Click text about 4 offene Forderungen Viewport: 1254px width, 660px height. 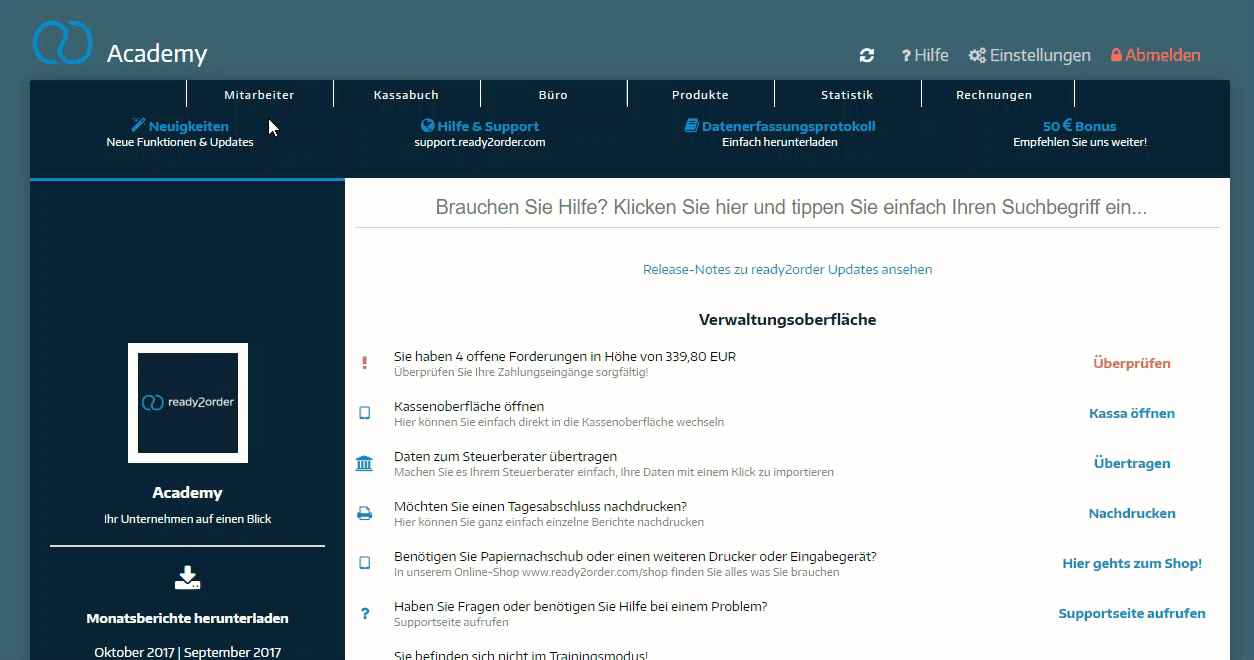pyautogui.click(x=565, y=356)
